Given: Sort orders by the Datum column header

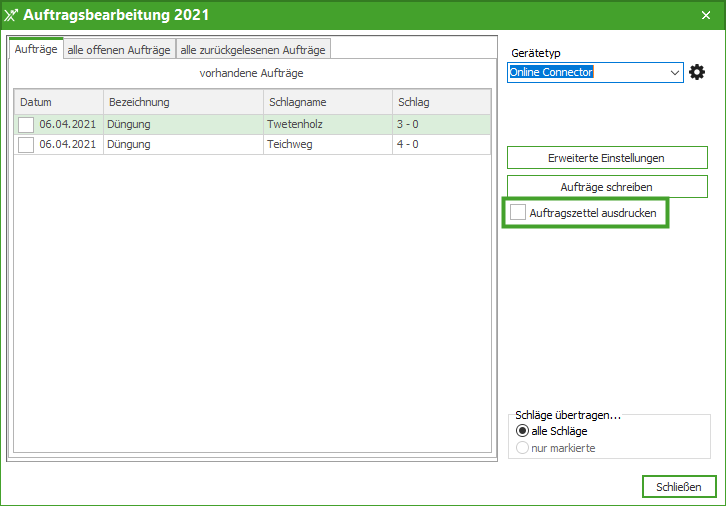Looking at the screenshot, I should click(58, 102).
